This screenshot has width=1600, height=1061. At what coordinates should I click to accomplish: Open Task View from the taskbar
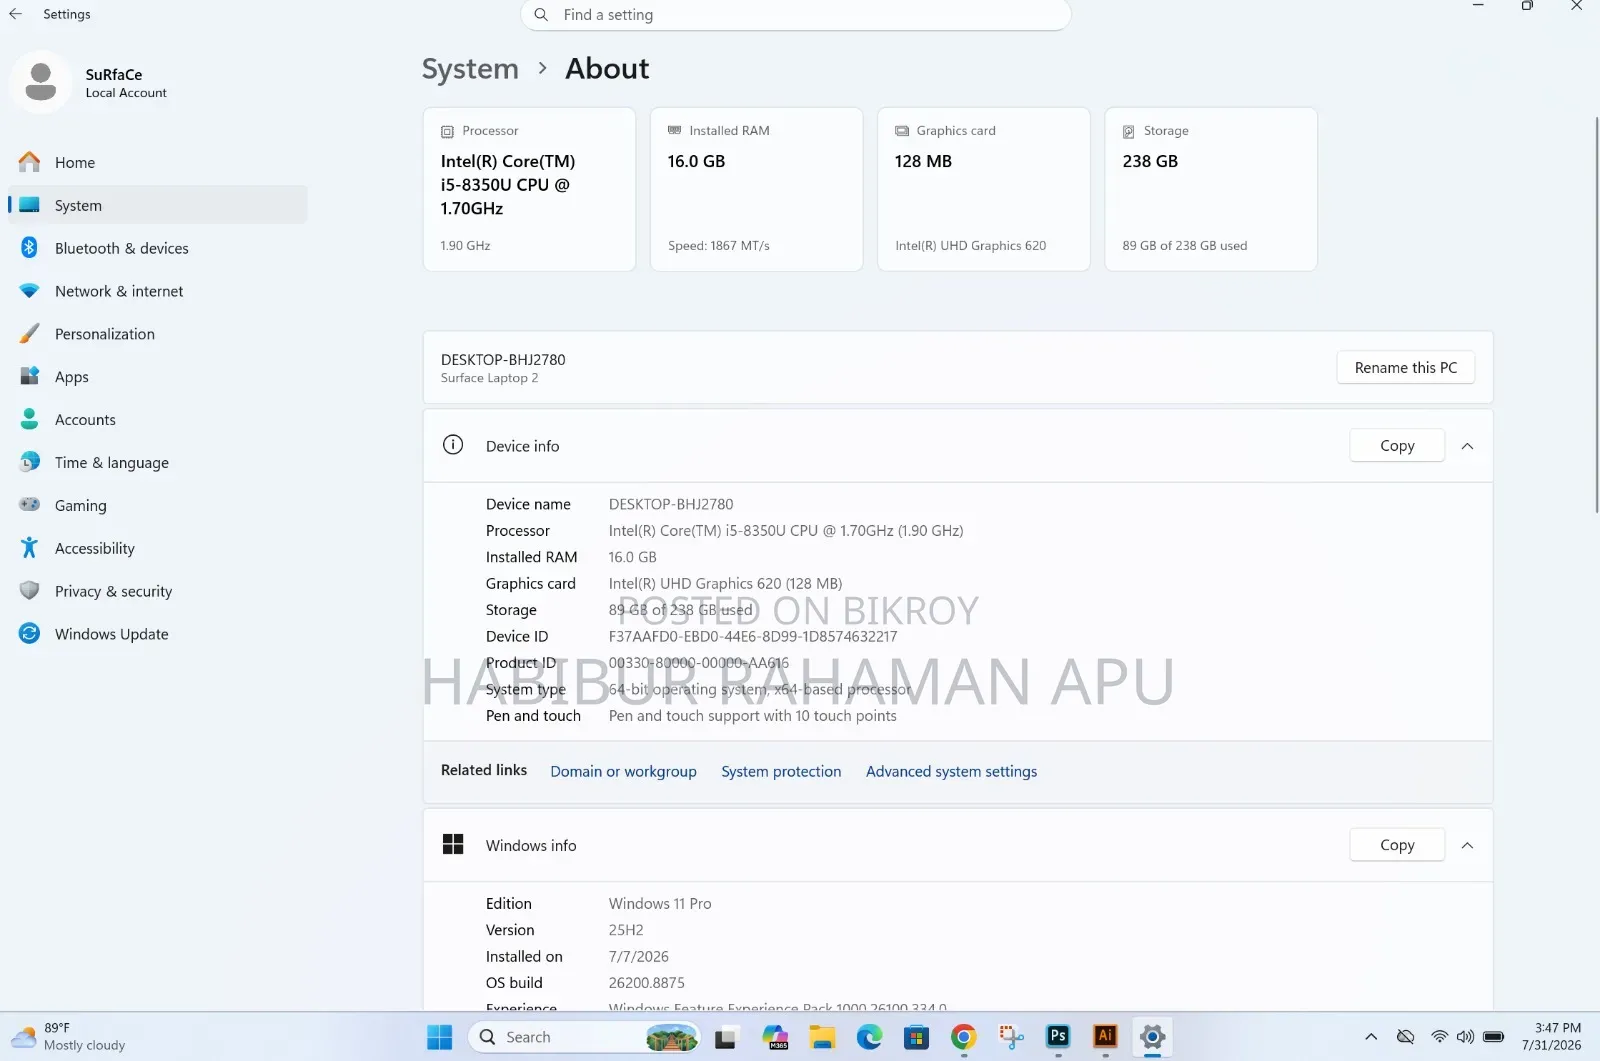tap(725, 1037)
